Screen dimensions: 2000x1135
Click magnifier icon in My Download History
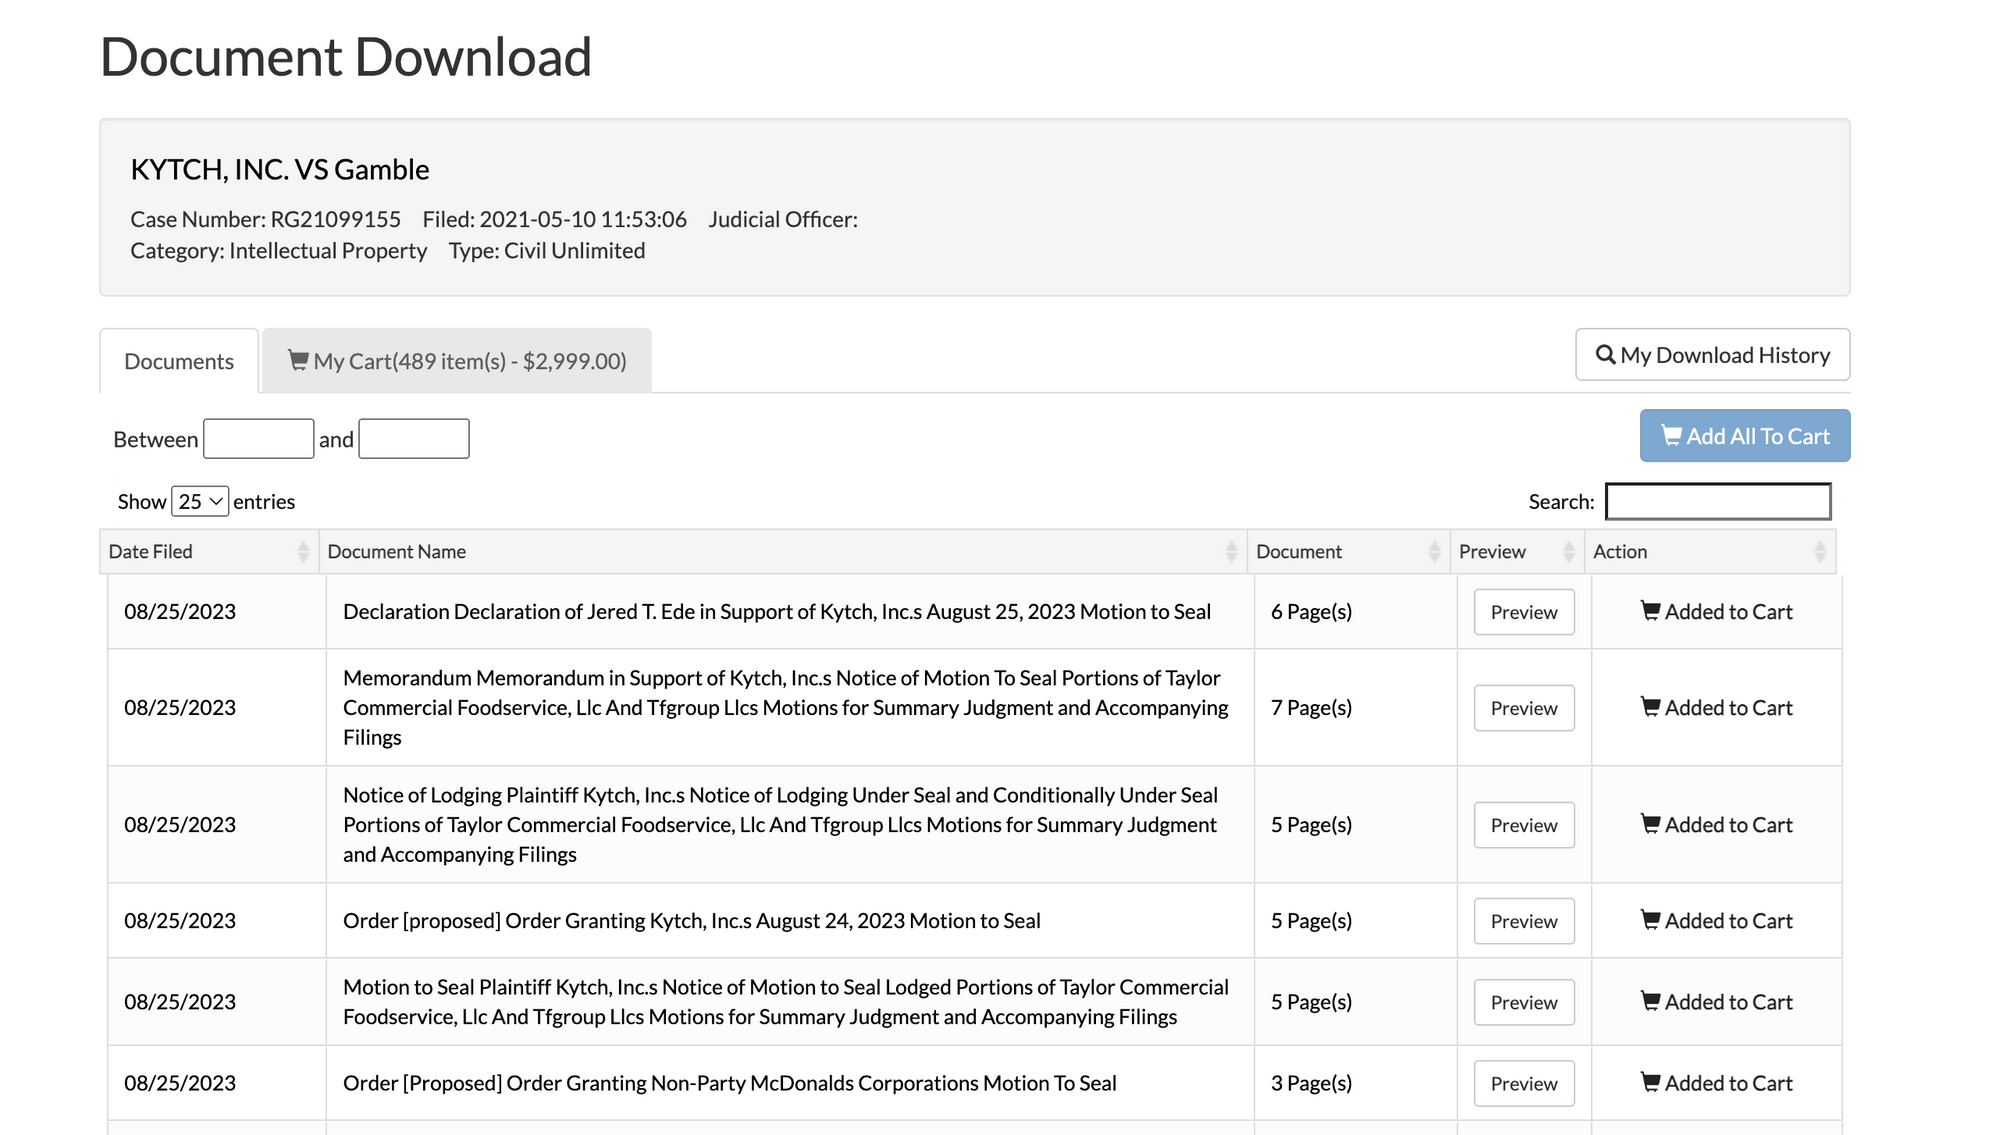tap(1605, 355)
